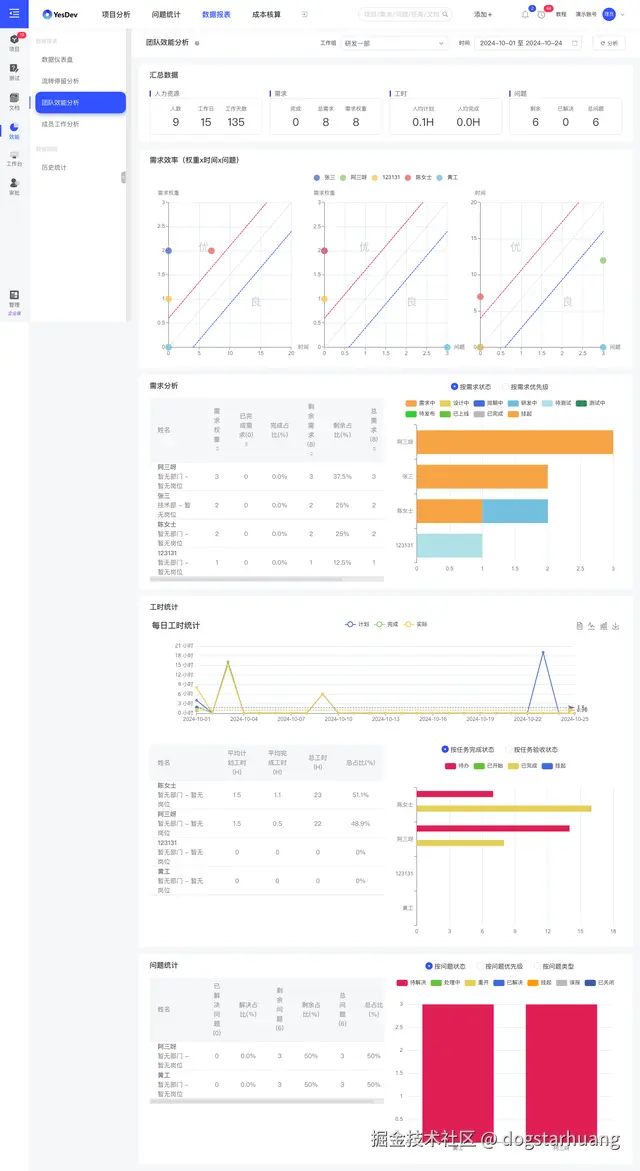Toggle 待办 legend swatch in task chart

tap(451, 766)
